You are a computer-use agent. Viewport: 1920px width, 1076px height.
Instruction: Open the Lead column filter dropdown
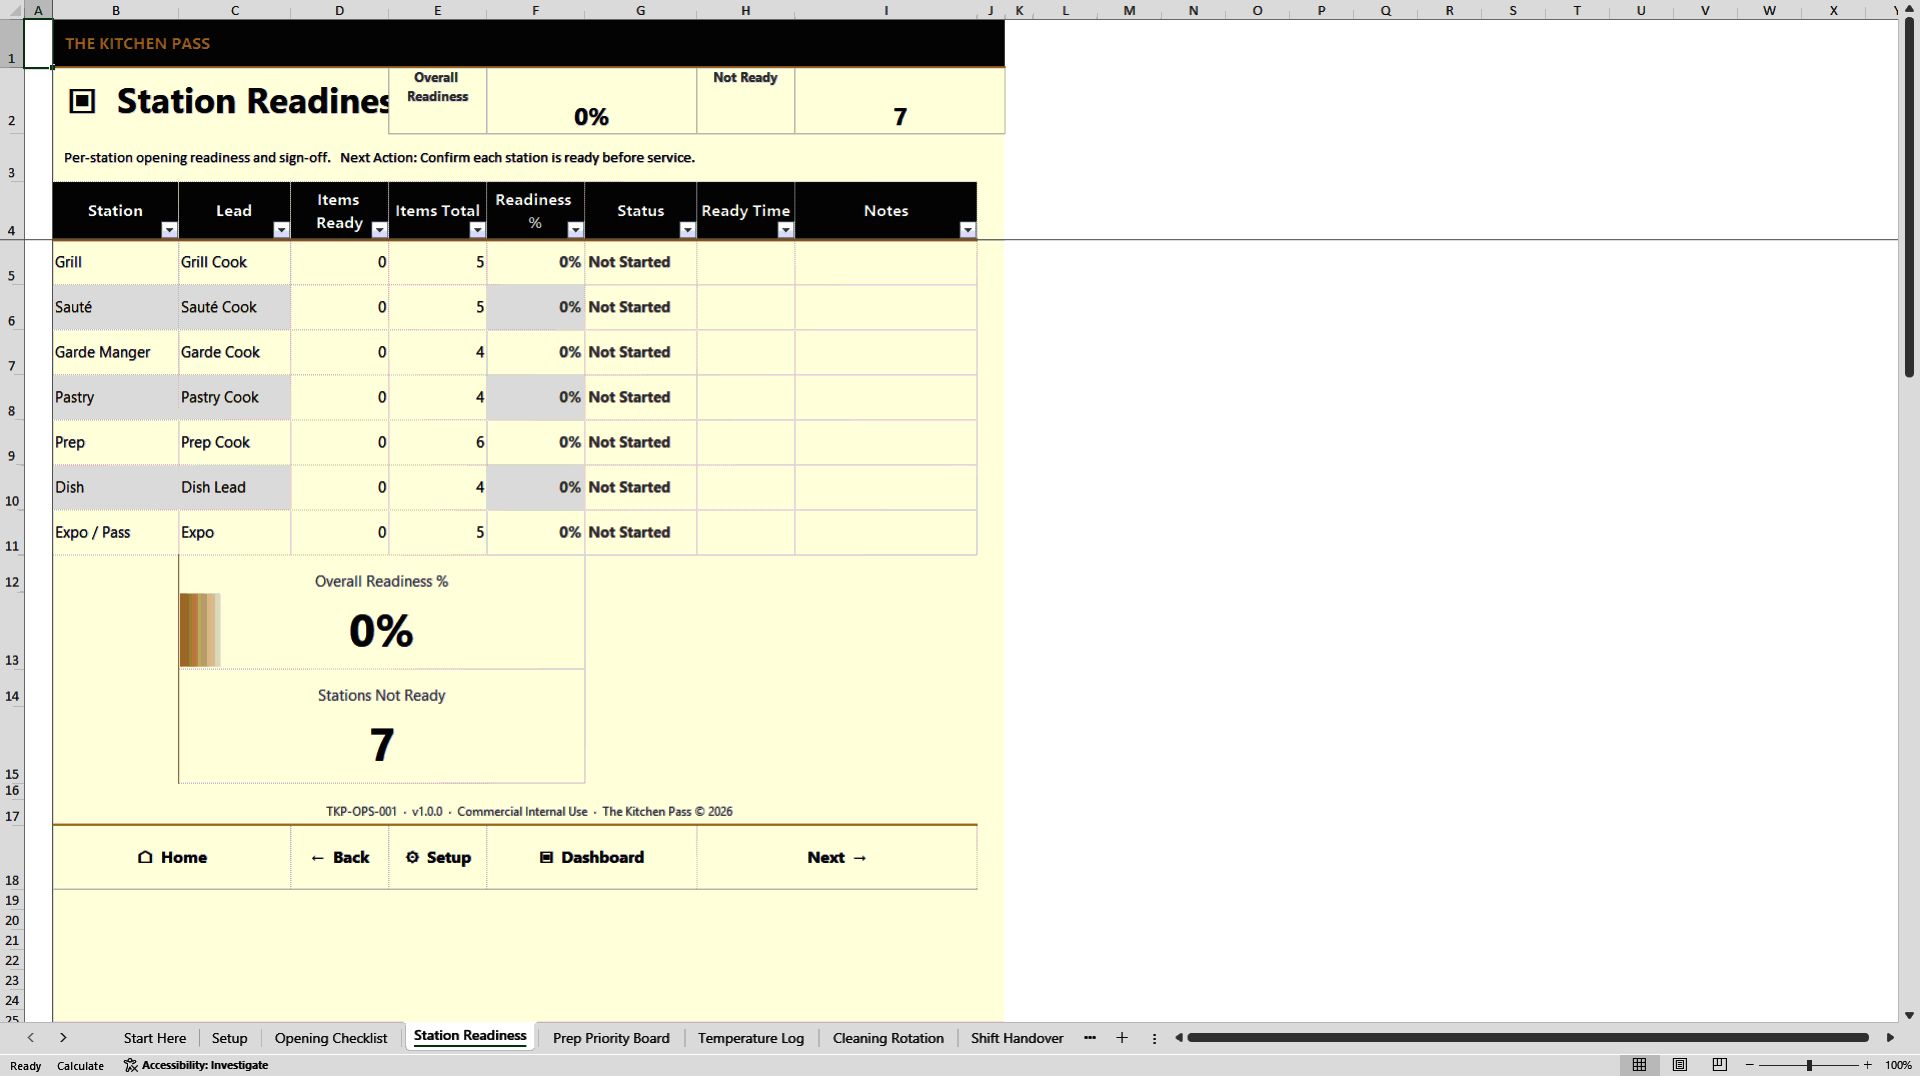pyautogui.click(x=281, y=230)
